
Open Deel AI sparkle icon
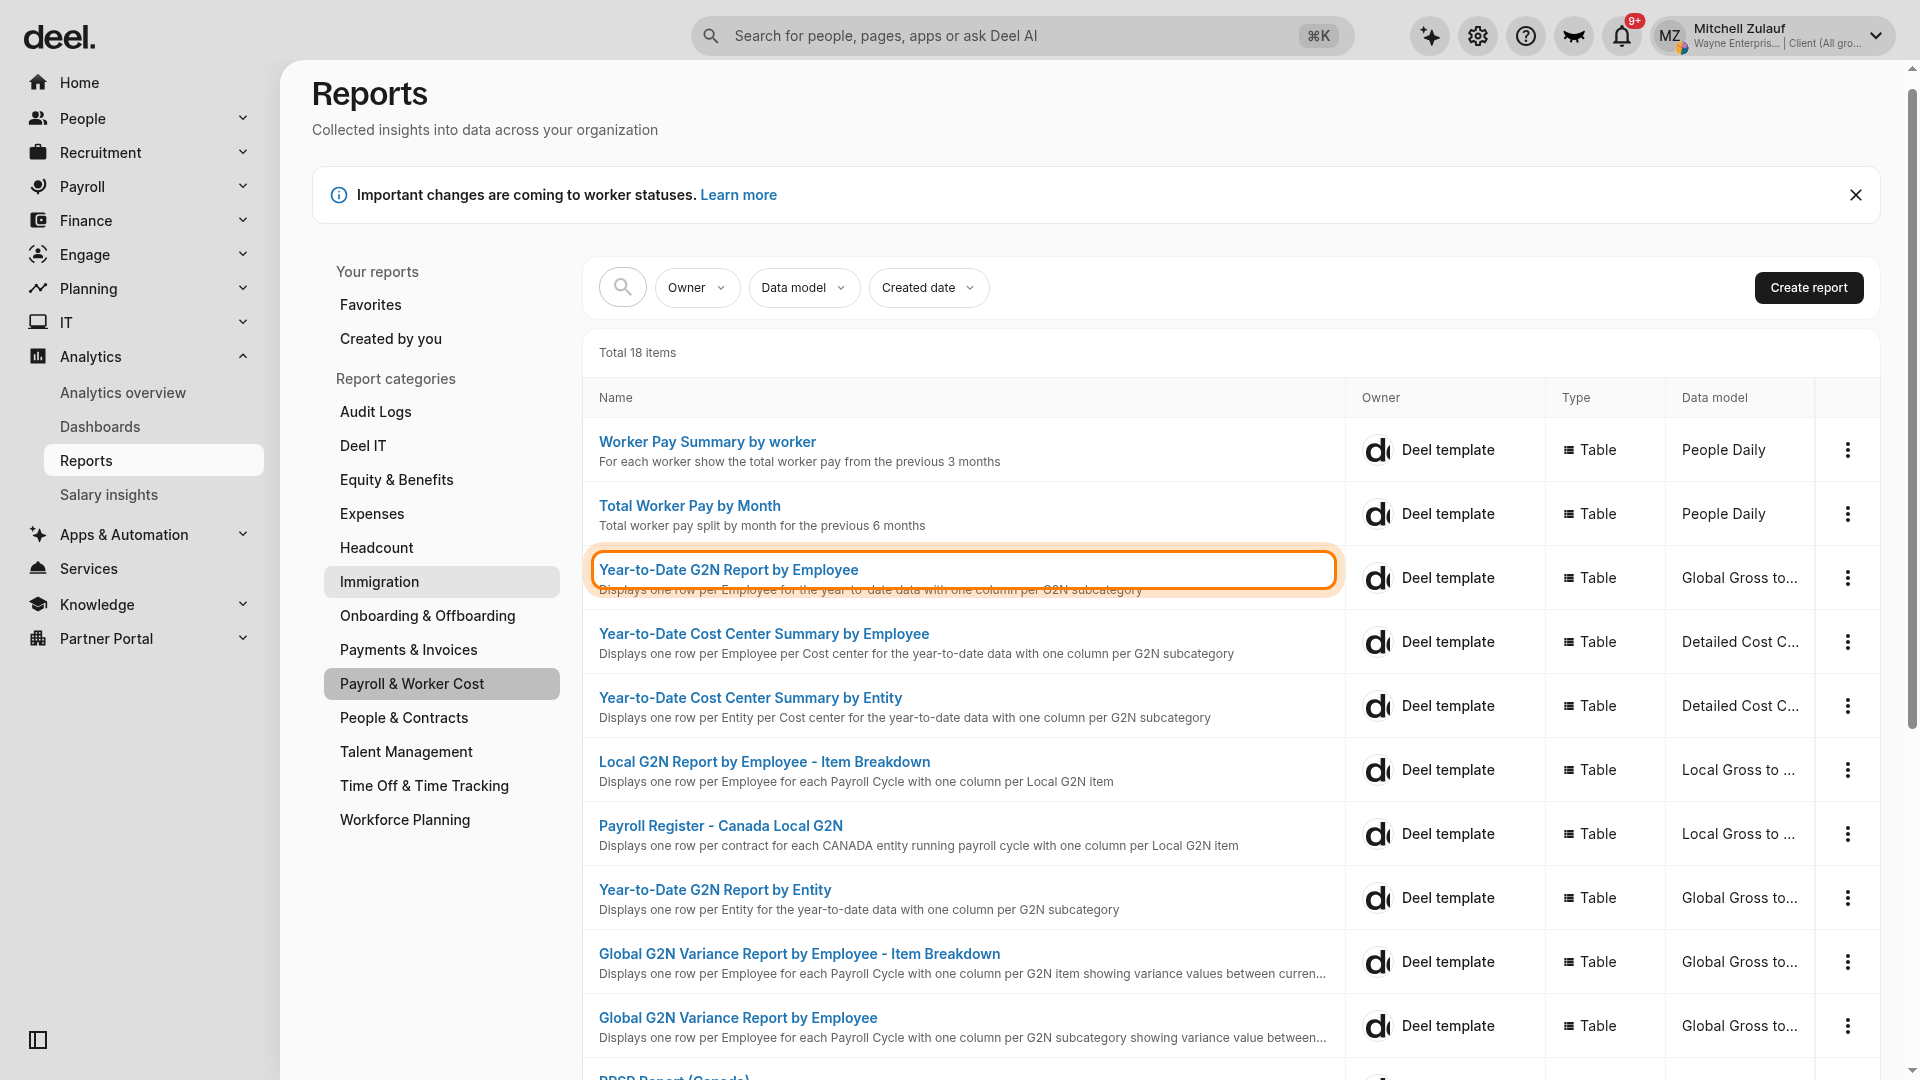click(x=1430, y=36)
